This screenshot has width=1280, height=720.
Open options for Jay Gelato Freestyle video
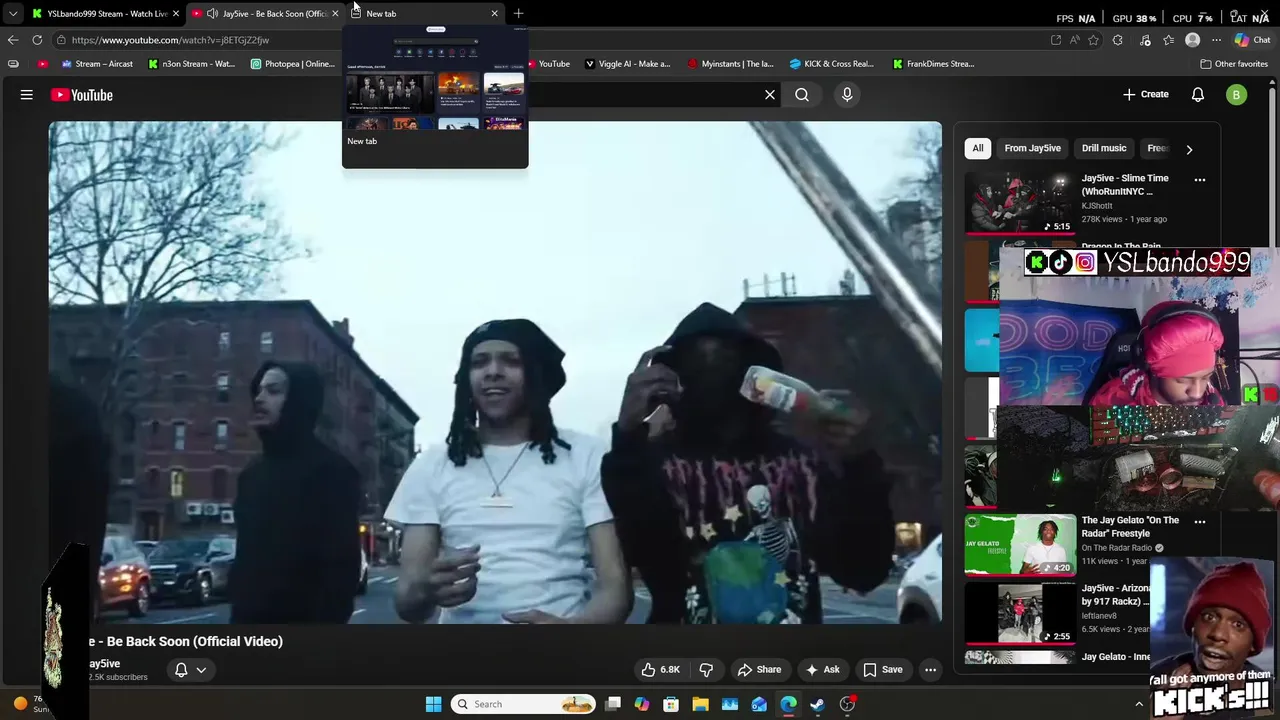[1200, 521]
